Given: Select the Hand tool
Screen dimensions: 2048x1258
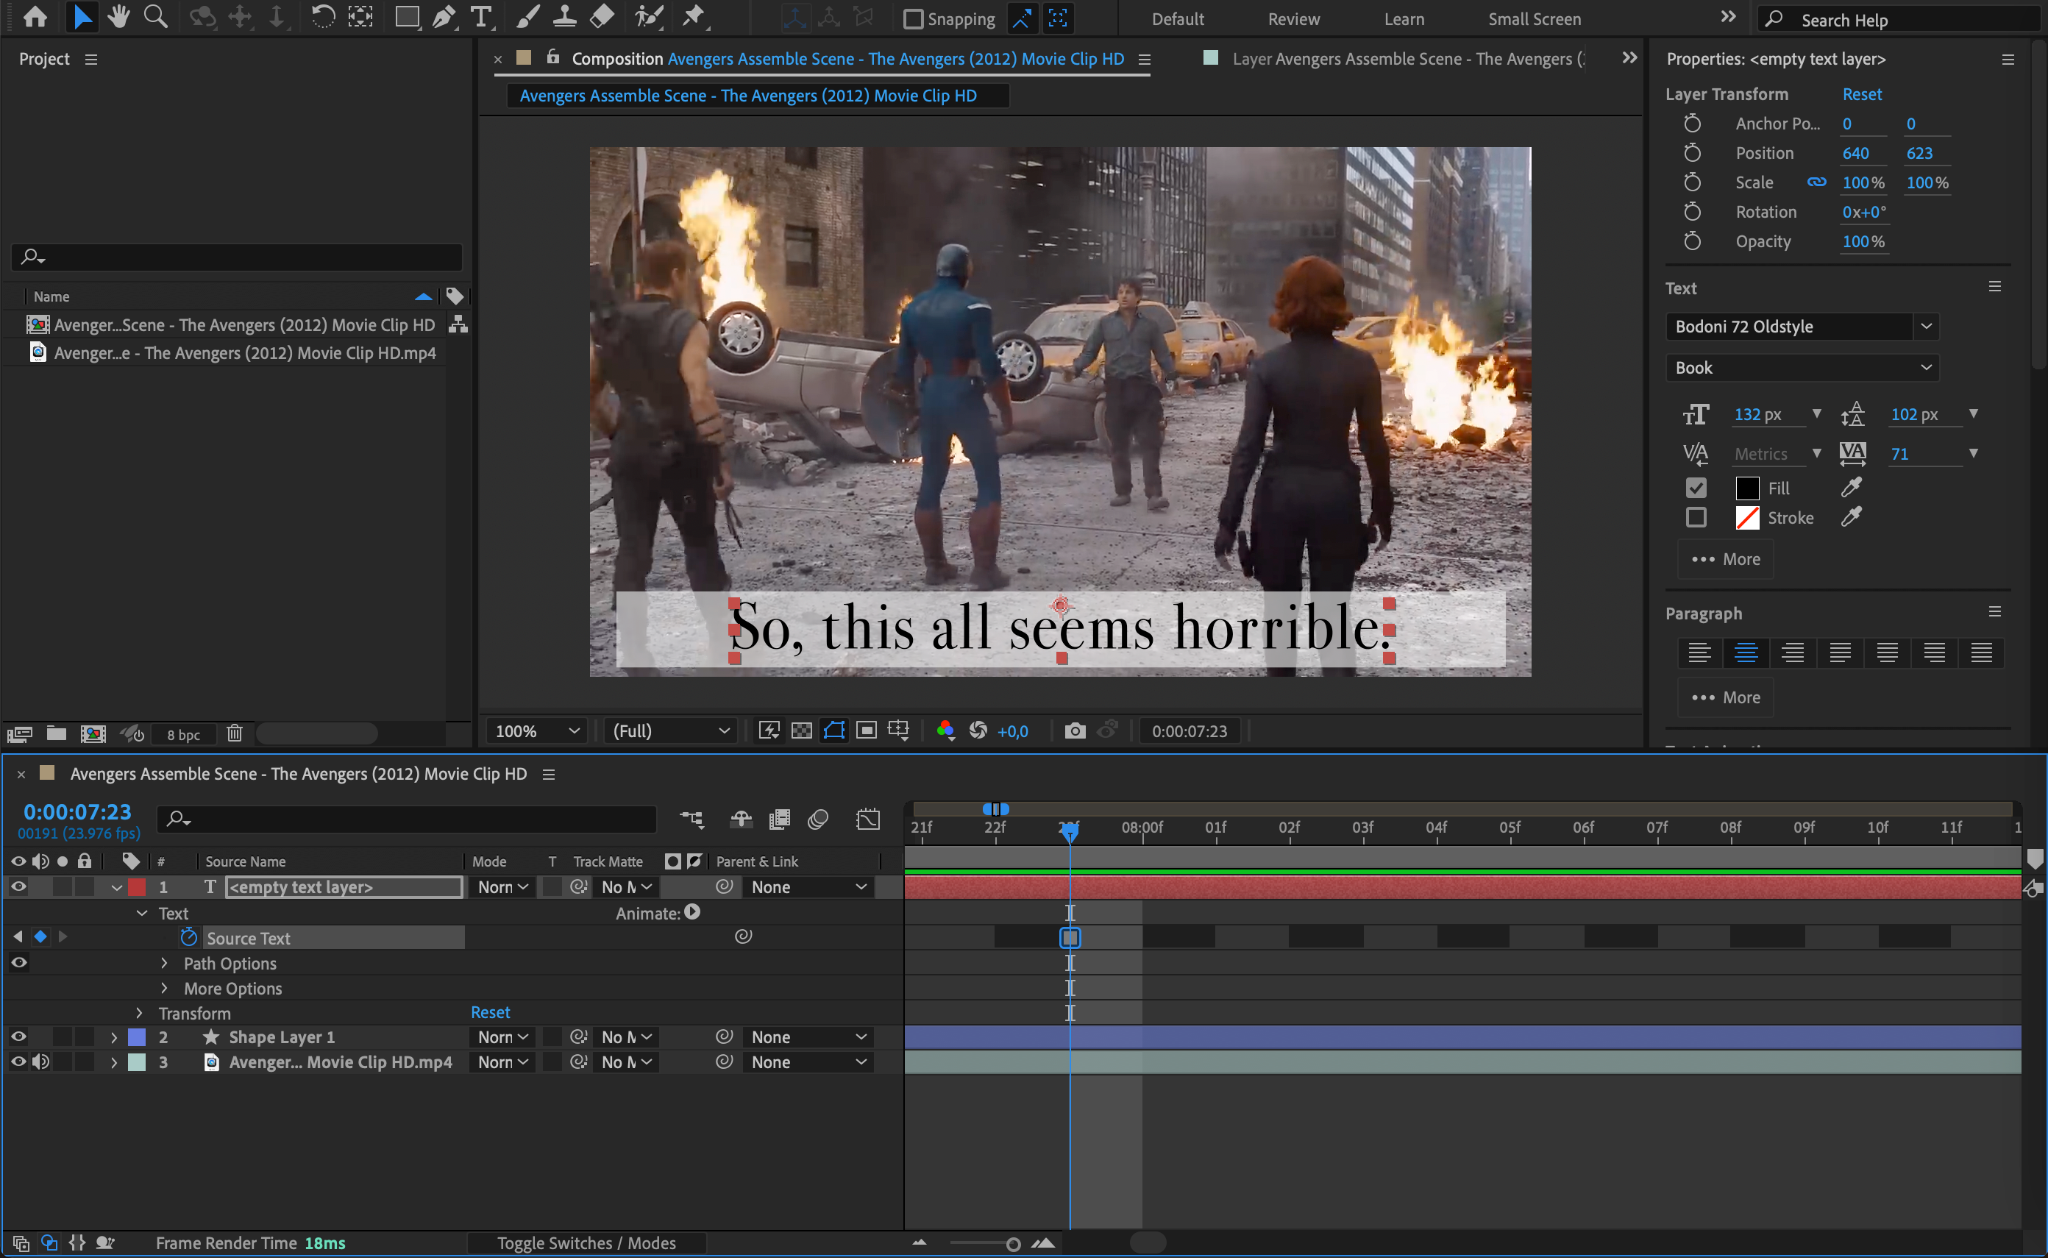Looking at the screenshot, I should tap(118, 17).
